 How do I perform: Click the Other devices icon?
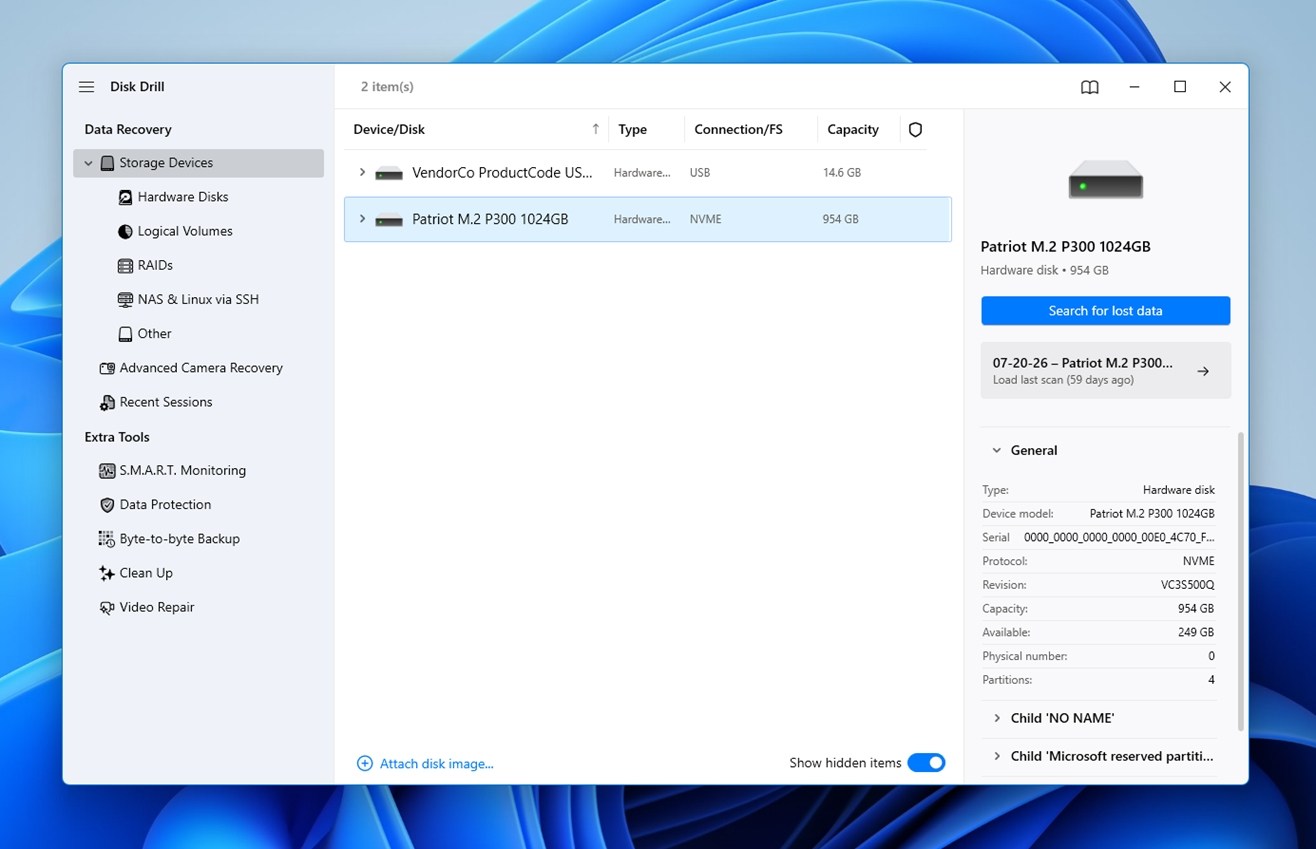[125, 334]
